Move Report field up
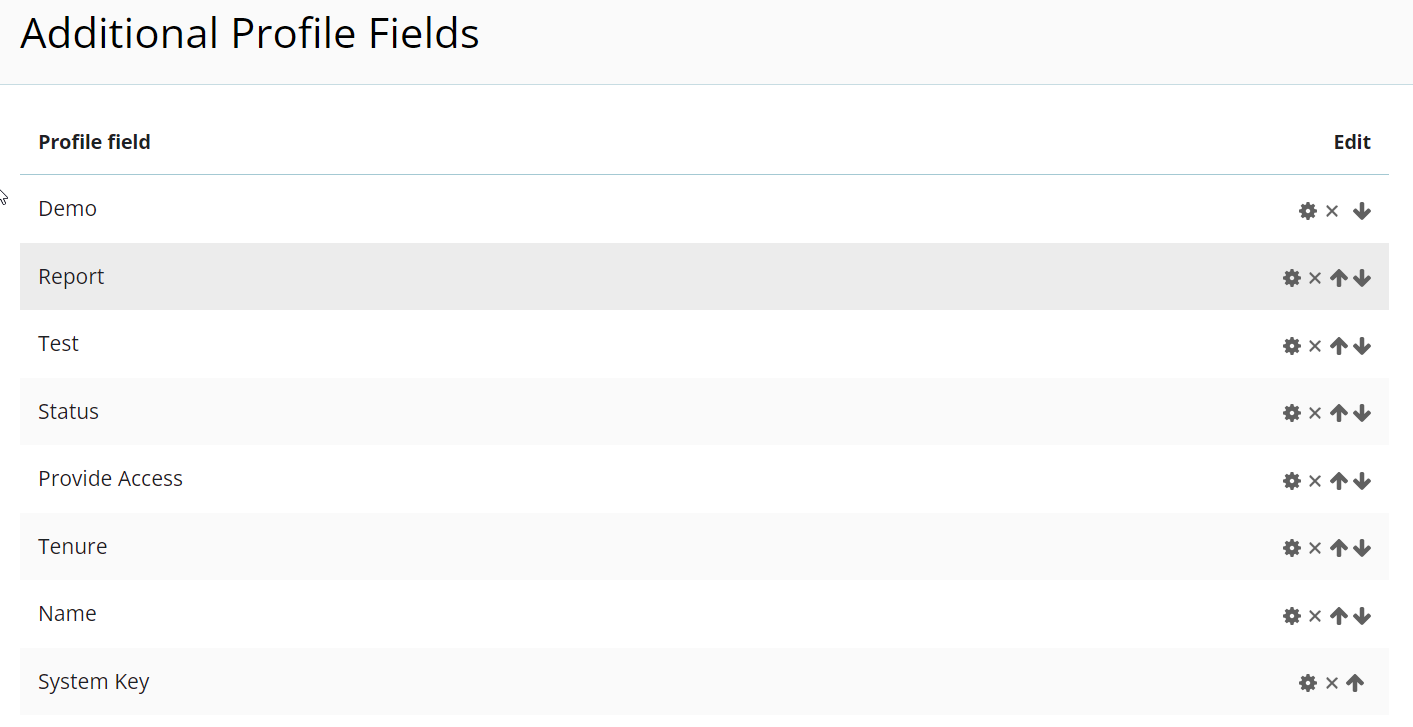 pos(1339,278)
